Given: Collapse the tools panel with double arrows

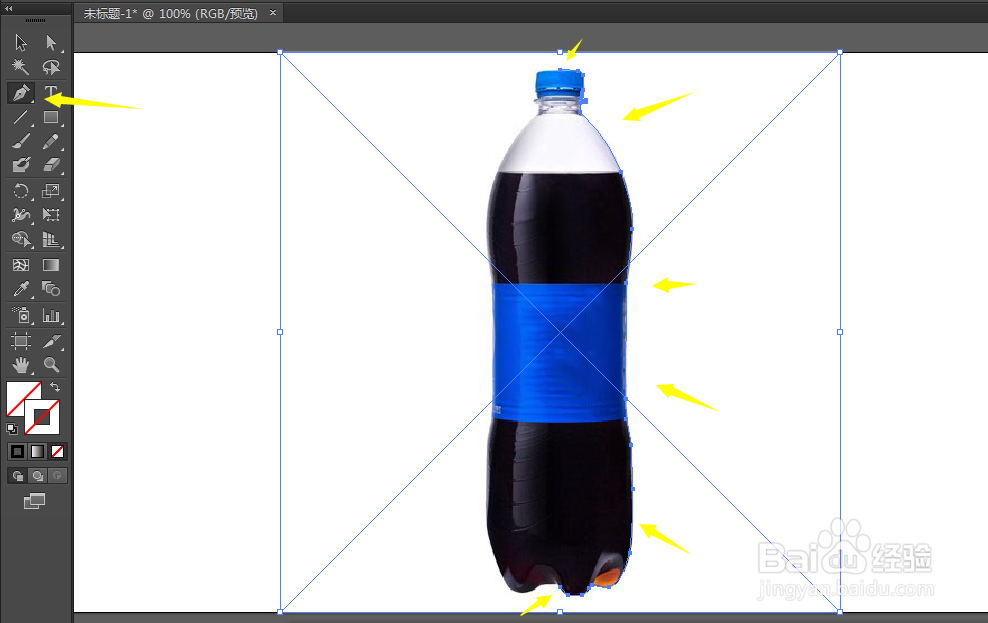Looking at the screenshot, I should click(x=9, y=8).
